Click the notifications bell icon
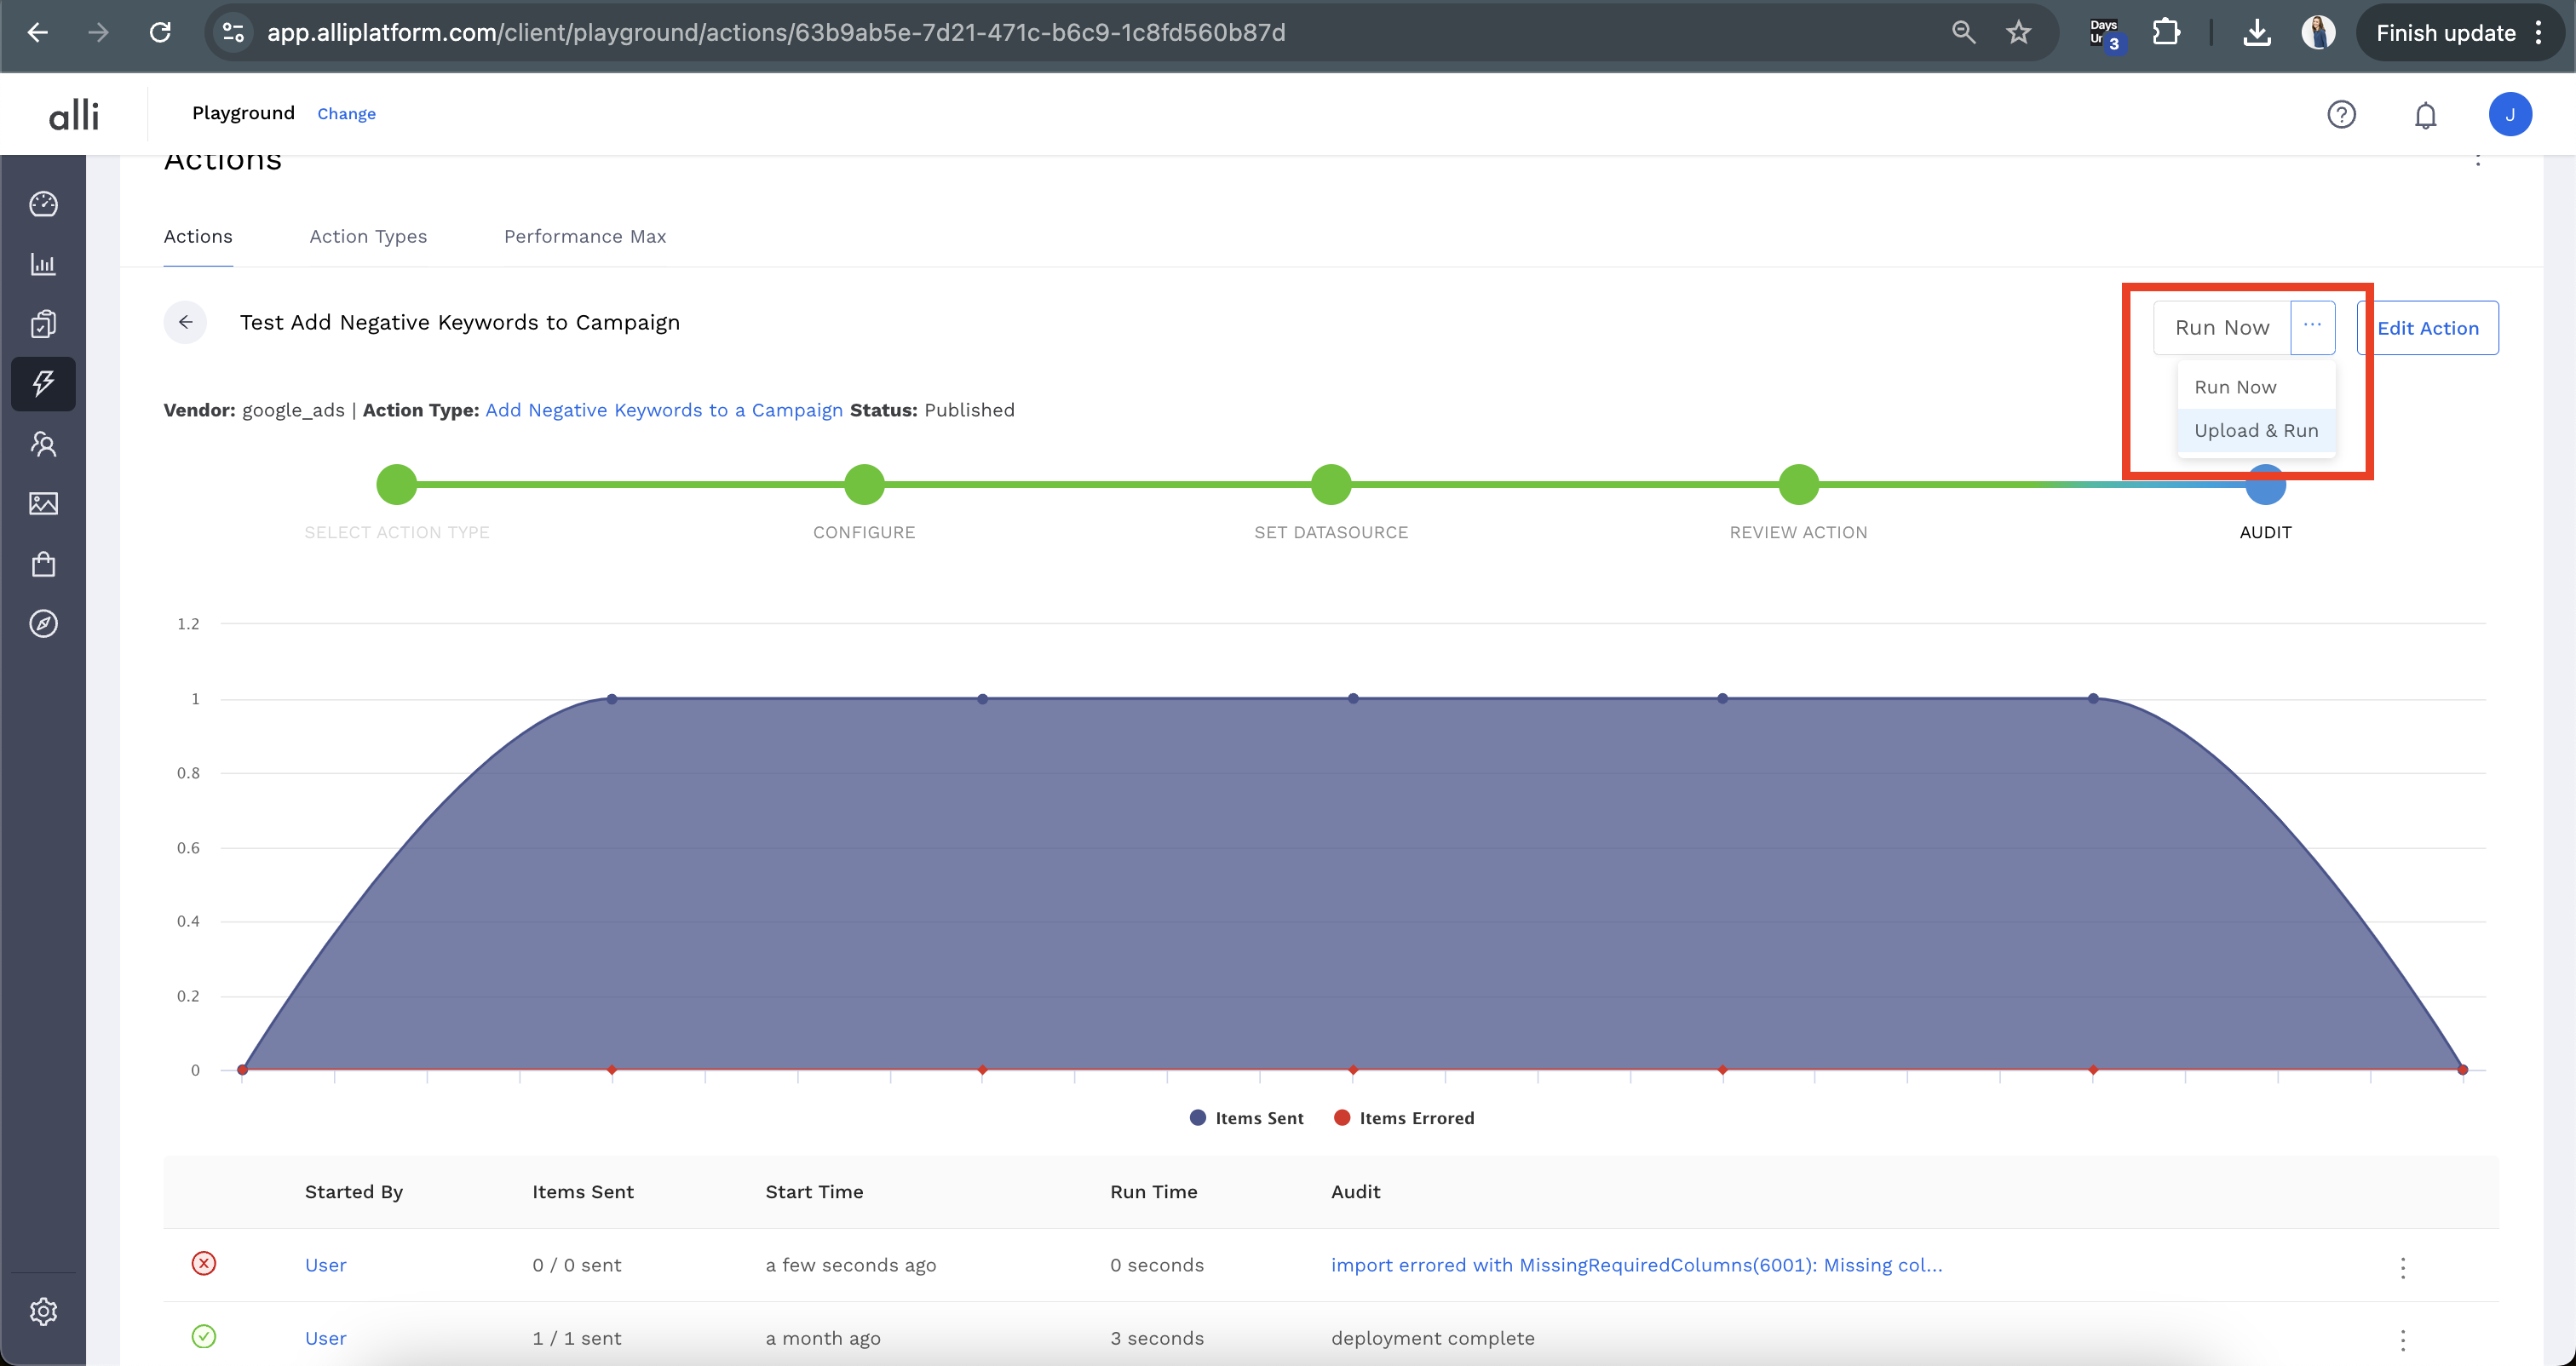This screenshot has height=1366, width=2576. tap(2425, 115)
